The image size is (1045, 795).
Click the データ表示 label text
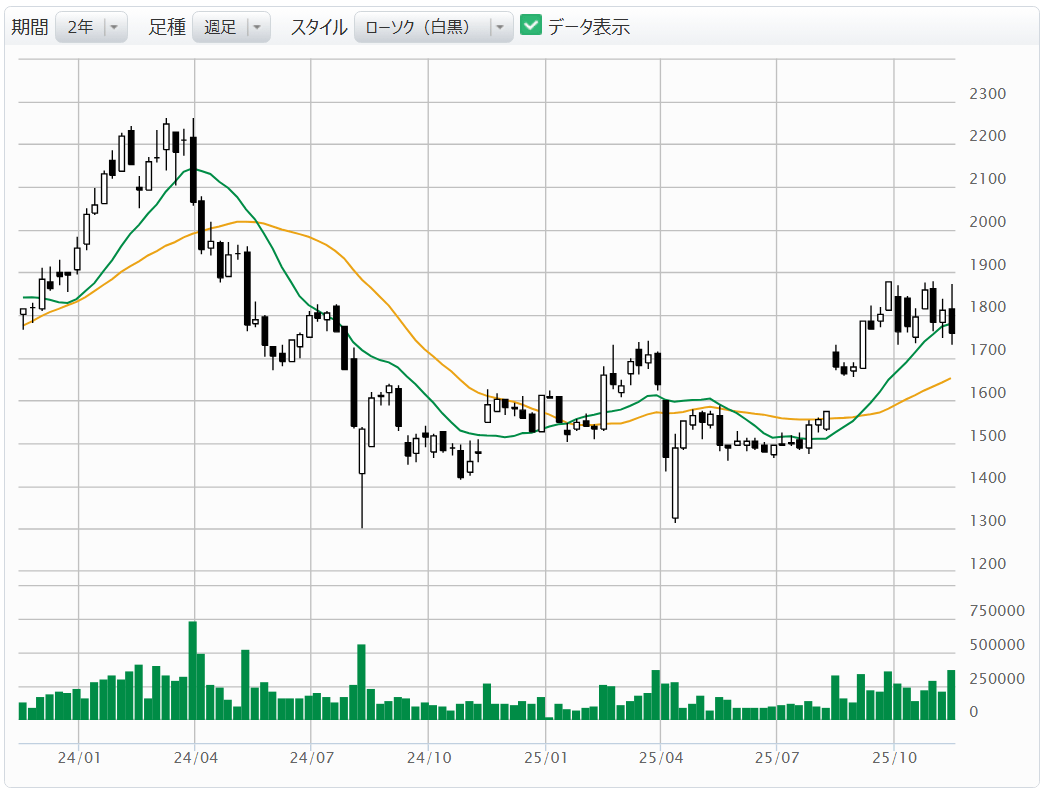coord(588,28)
